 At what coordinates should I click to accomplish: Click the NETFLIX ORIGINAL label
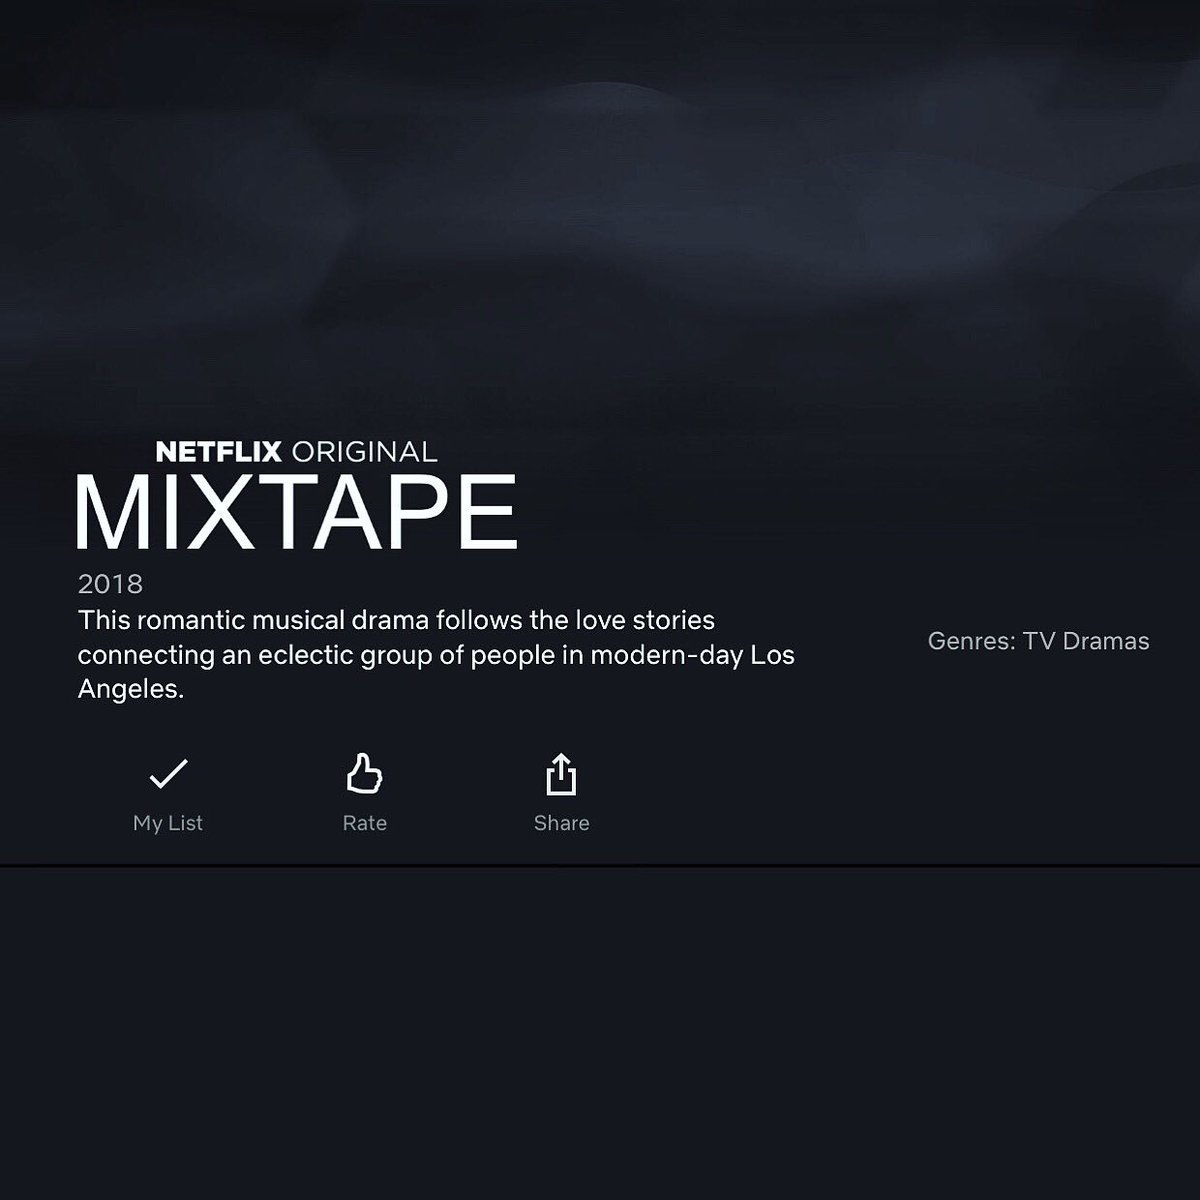(x=297, y=451)
